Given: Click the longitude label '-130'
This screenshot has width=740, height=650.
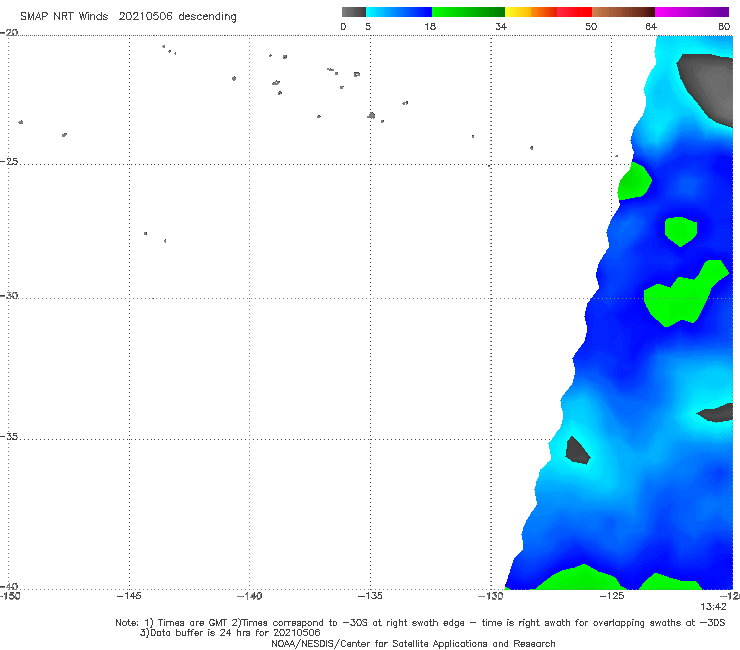Looking at the screenshot, I should click(x=490, y=596).
